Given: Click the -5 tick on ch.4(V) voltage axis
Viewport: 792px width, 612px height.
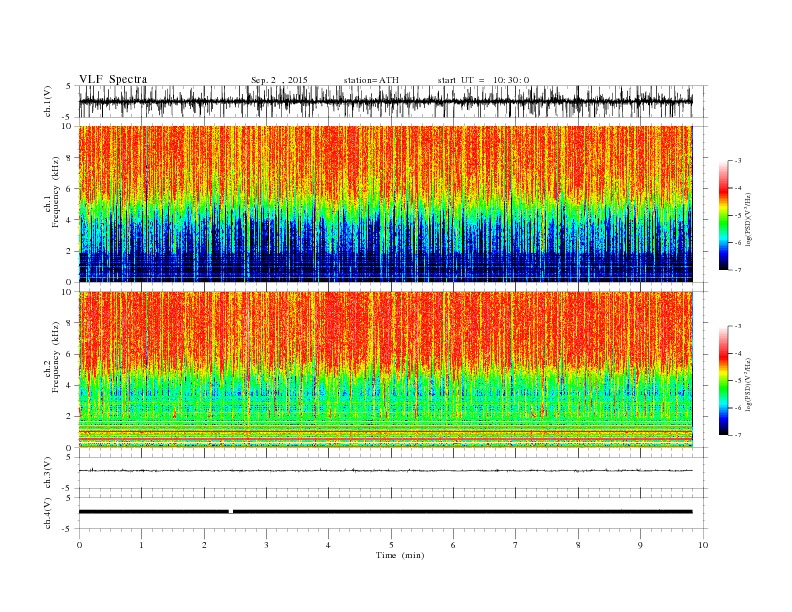Looking at the screenshot, I should [x=67, y=529].
